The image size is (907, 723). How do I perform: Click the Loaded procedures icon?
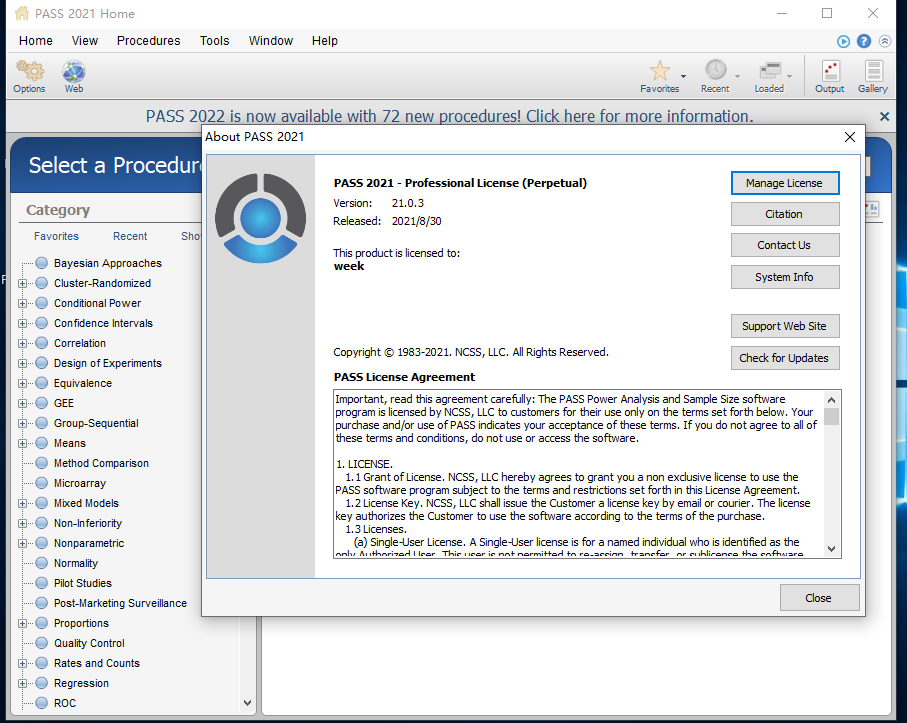pyautogui.click(x=770, y=71)
